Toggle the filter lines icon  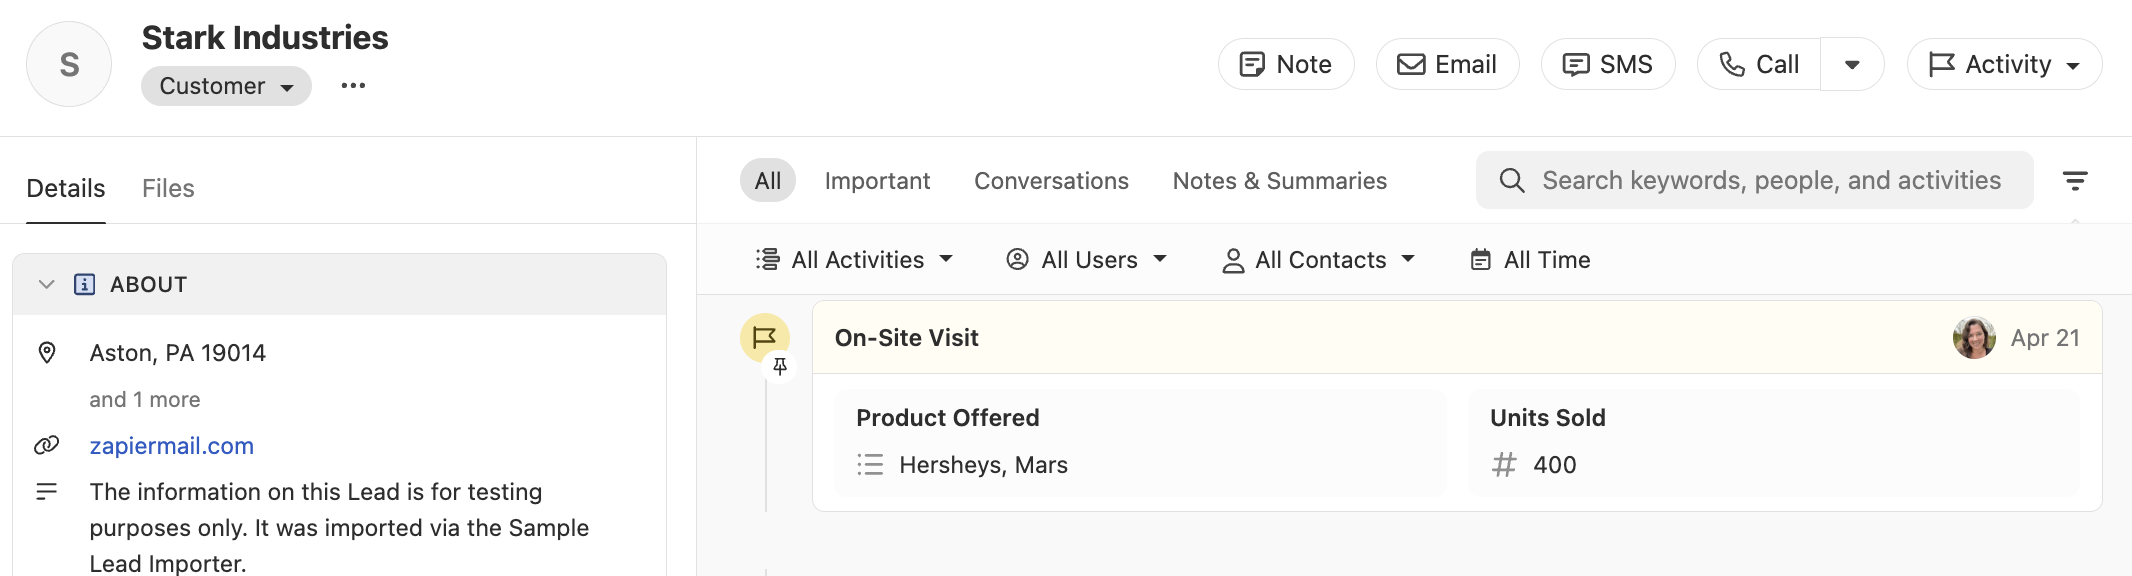pos(2075,181)
